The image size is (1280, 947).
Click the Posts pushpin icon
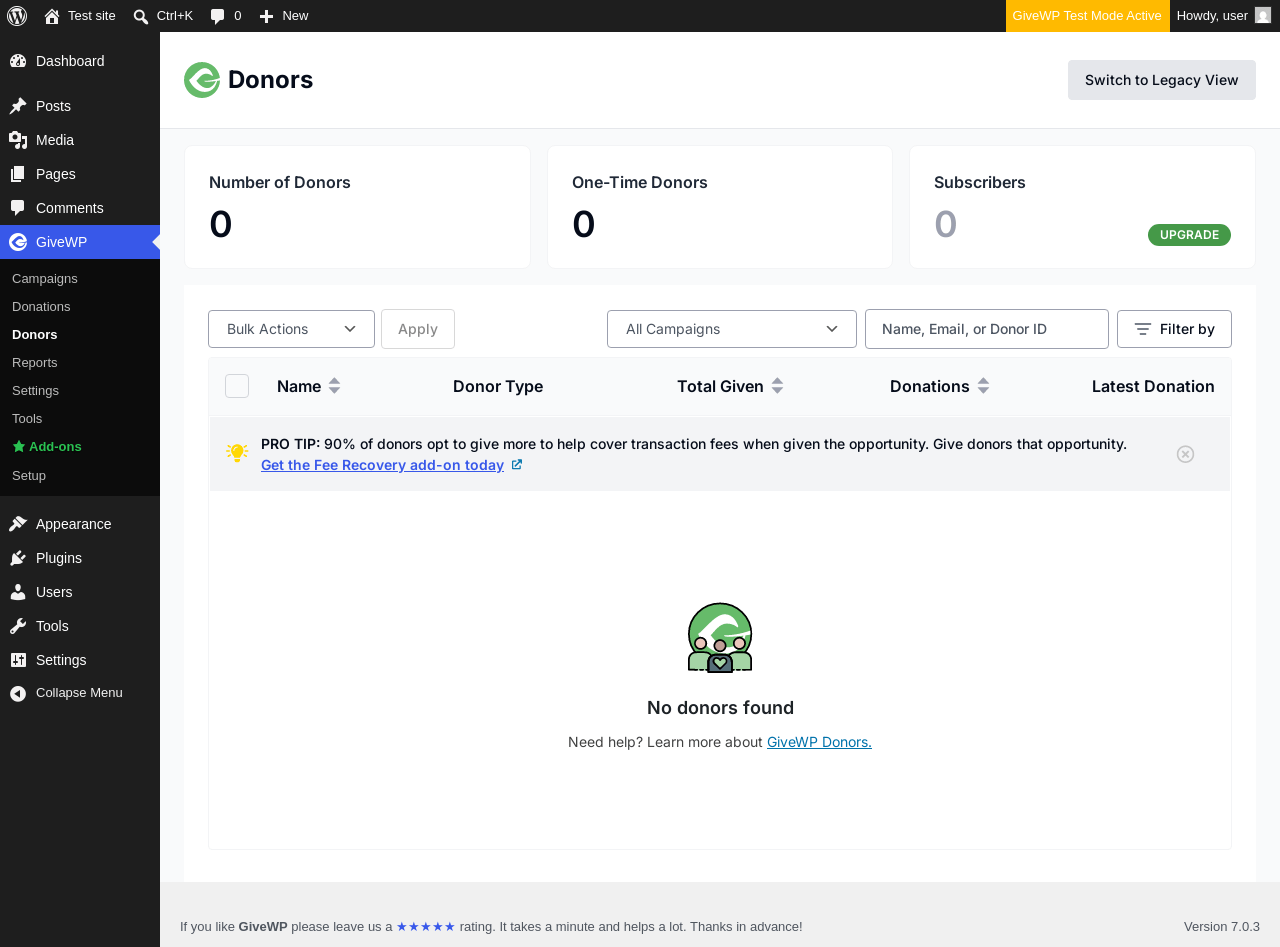click(x=18, y=106)
